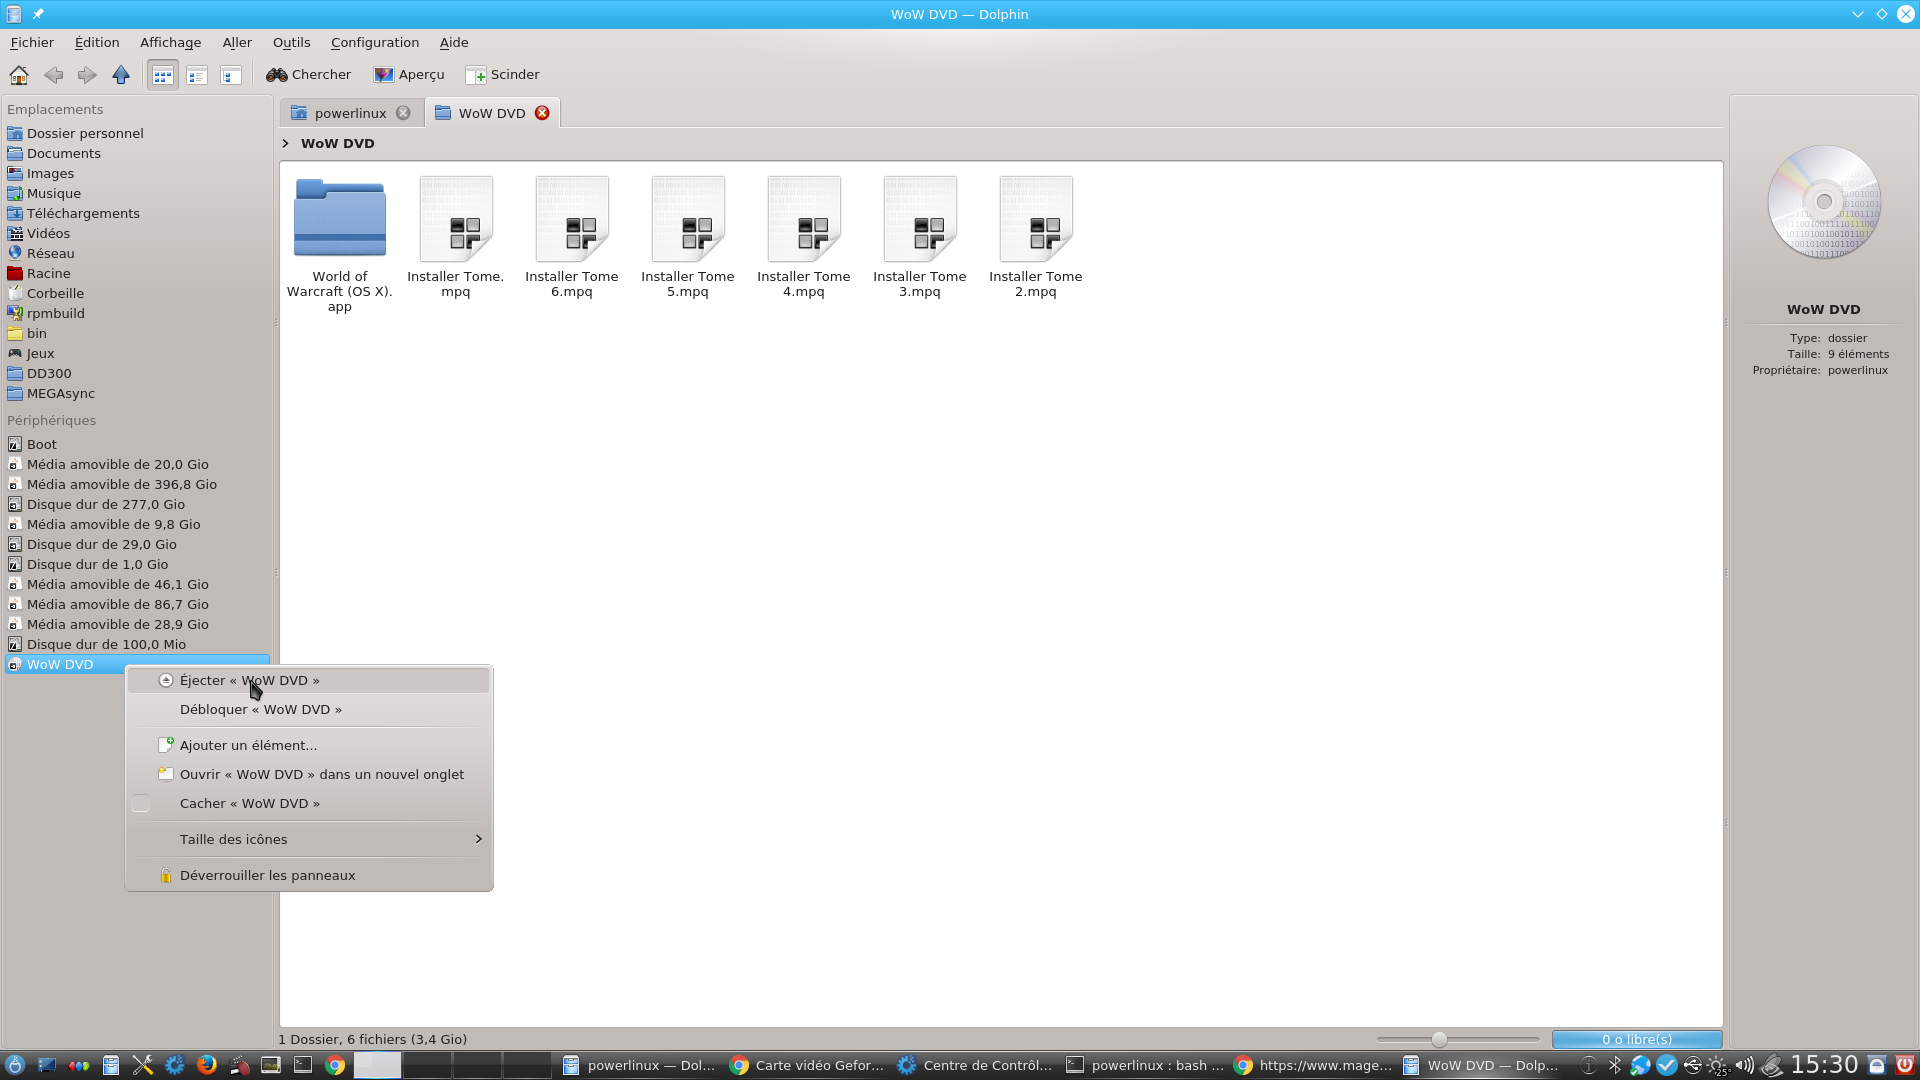
Task: Choose Éjecter « WoW DVD » from context menu
Action: click(x=309, y=680)
